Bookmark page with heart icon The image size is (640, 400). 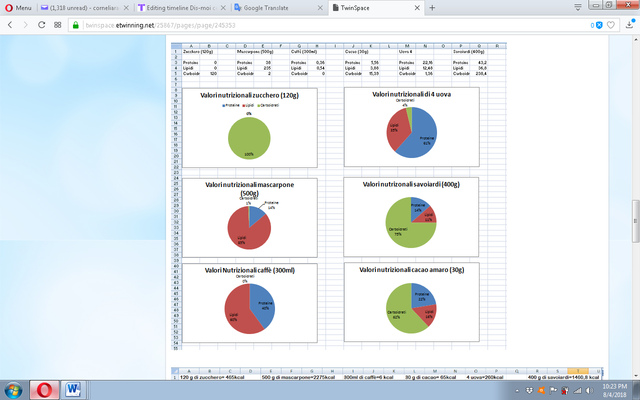[611, 25]
